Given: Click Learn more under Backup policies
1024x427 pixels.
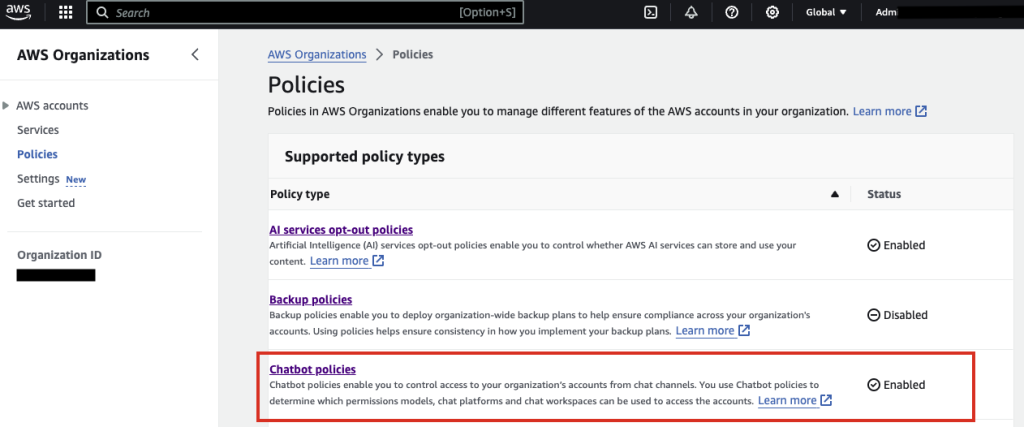Looking at the screenshot, I should point(705,330).
